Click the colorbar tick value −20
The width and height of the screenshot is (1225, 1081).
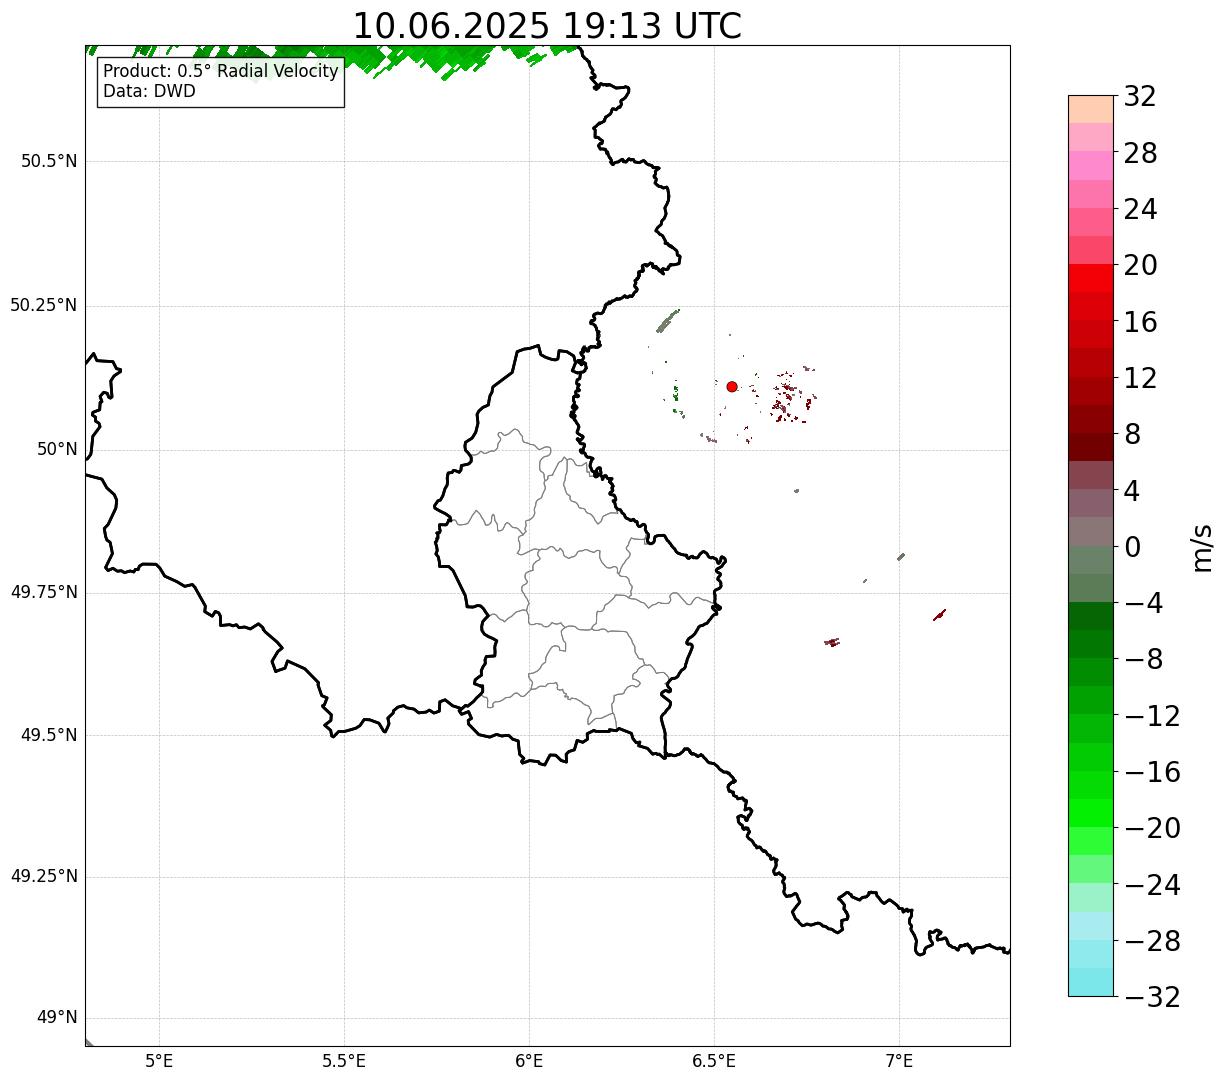[x=1152, y=828]
